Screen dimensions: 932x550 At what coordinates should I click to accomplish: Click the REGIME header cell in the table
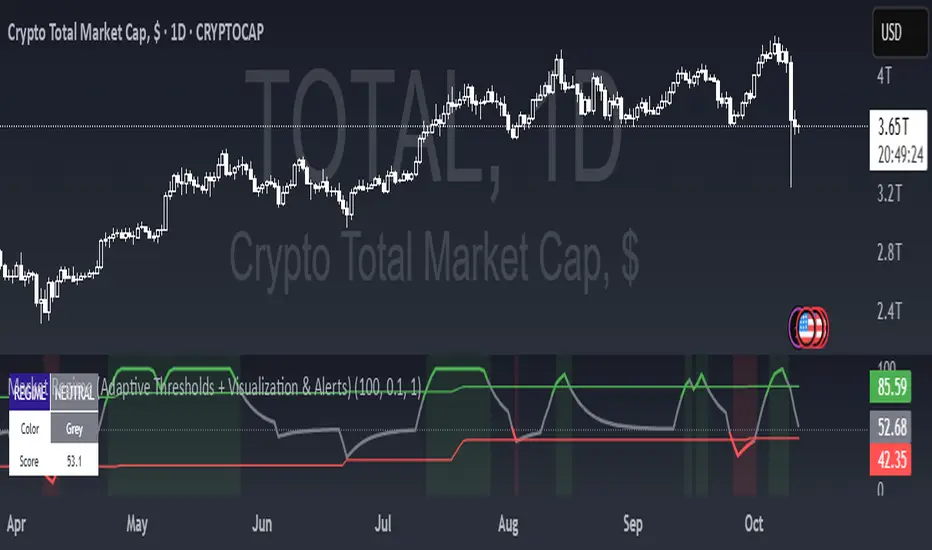(x=30, y=394)
